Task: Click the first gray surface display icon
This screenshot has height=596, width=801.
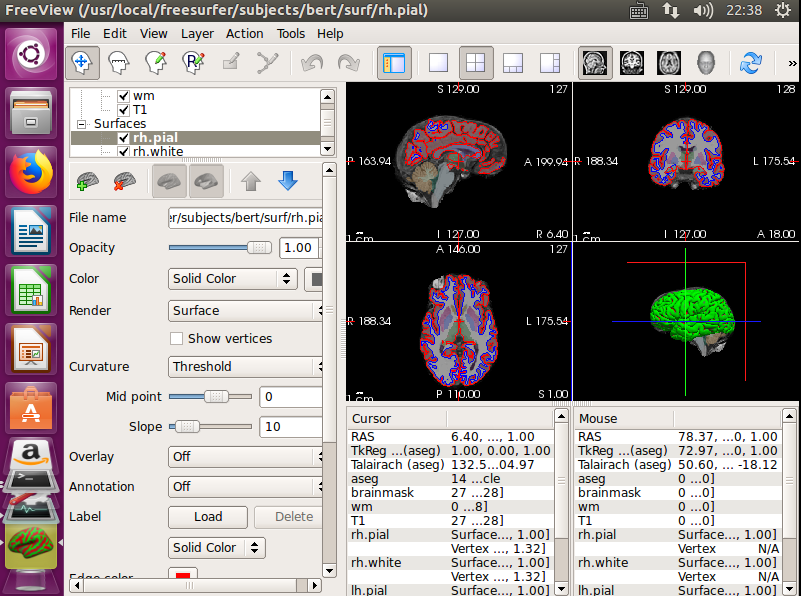Action: click(x=169, y=181)
